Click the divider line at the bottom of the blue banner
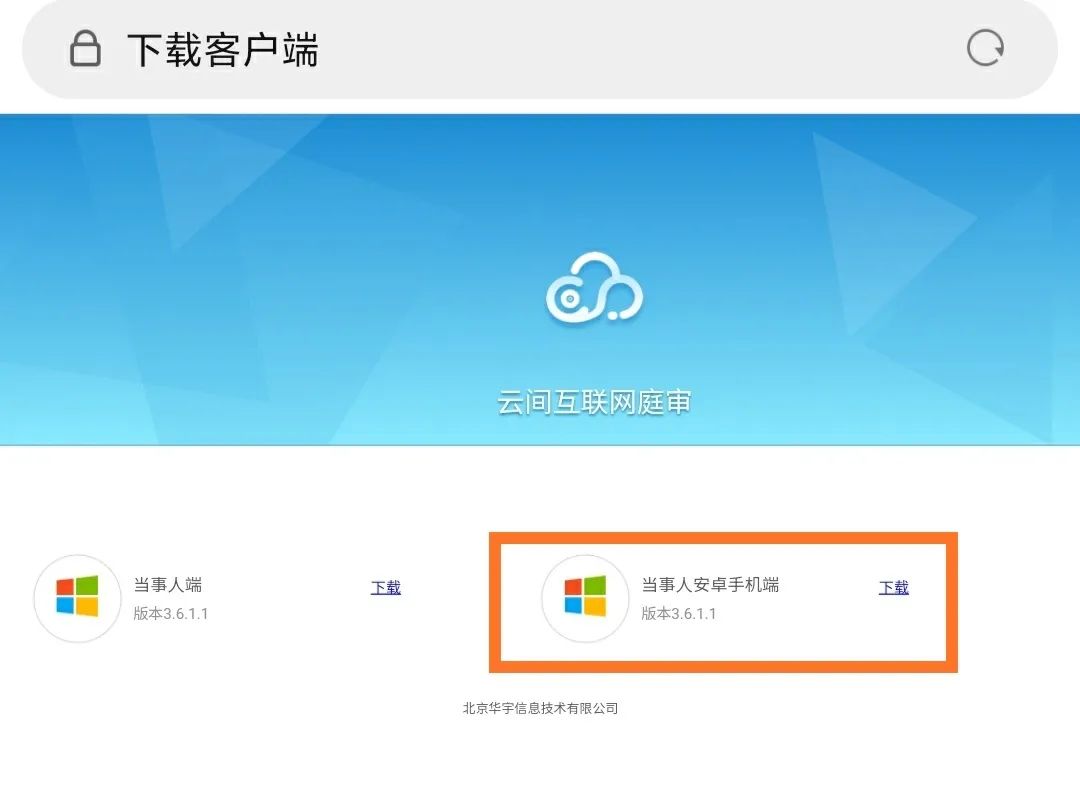Image resolution: width=1080 pixels, height=809 pixels. [x=540, y=445]
